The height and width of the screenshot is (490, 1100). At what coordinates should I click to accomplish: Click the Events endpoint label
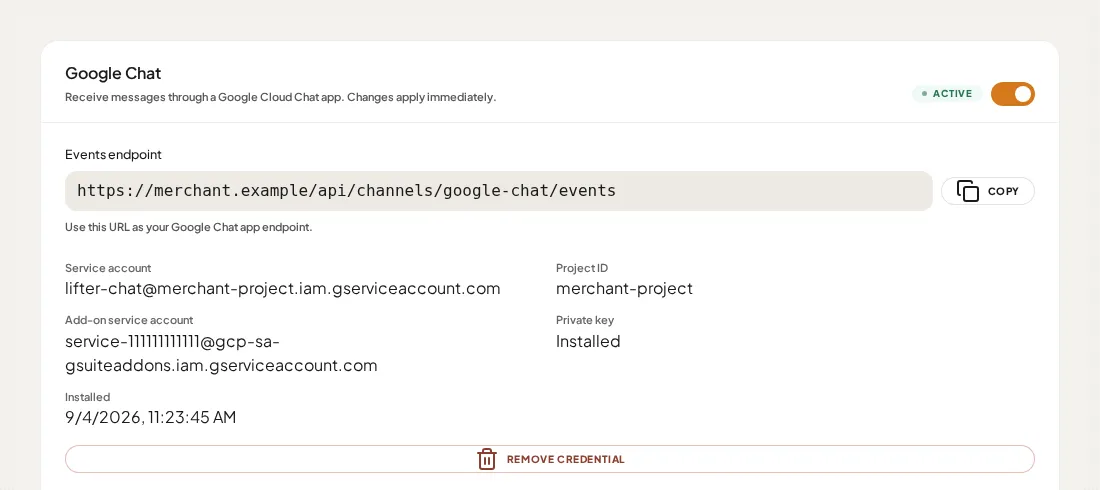point(114,154)
